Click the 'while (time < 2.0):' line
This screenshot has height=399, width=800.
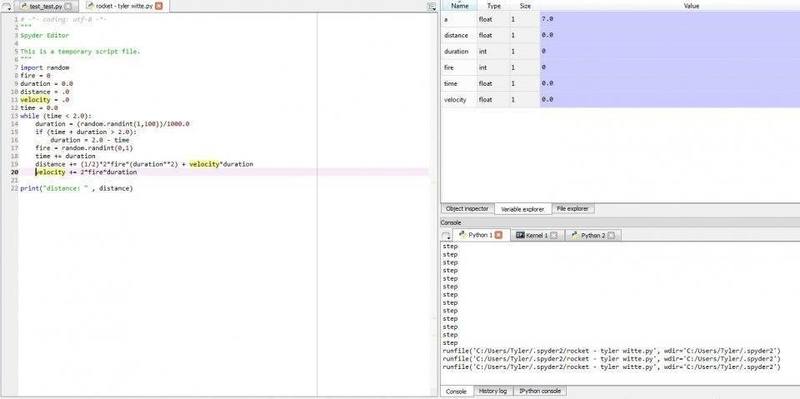(56, 116)
